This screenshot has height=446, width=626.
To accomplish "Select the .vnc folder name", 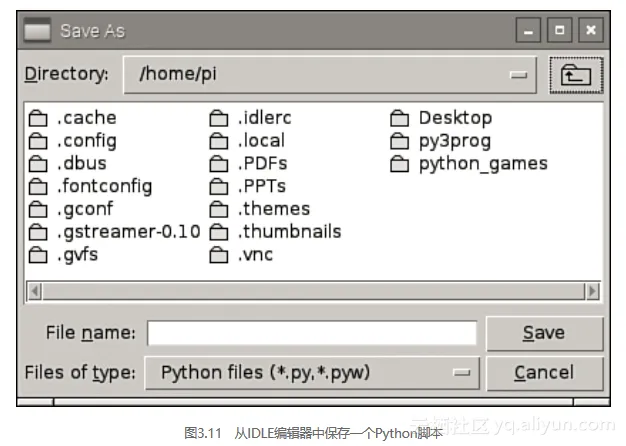I will [256, 255].
